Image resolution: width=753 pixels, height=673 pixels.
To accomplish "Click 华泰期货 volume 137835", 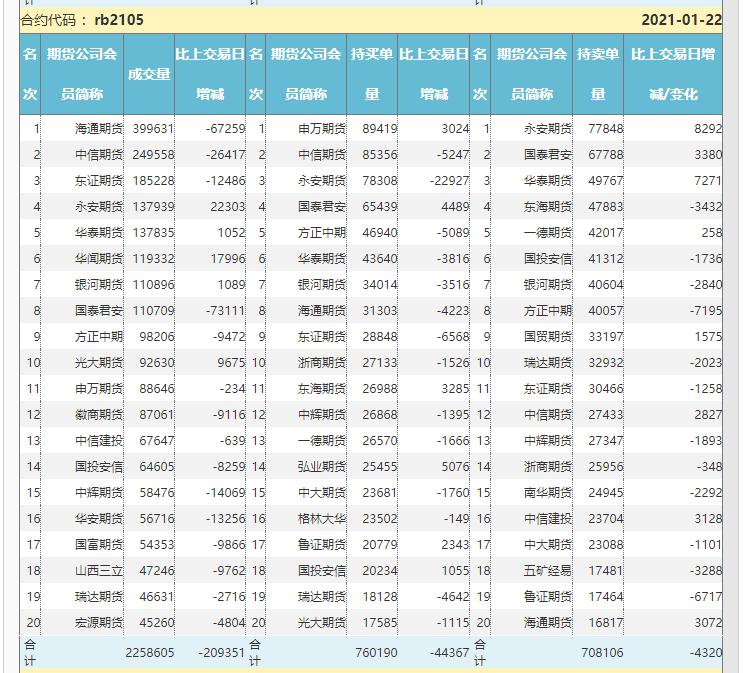I will [x=153, y=232].
